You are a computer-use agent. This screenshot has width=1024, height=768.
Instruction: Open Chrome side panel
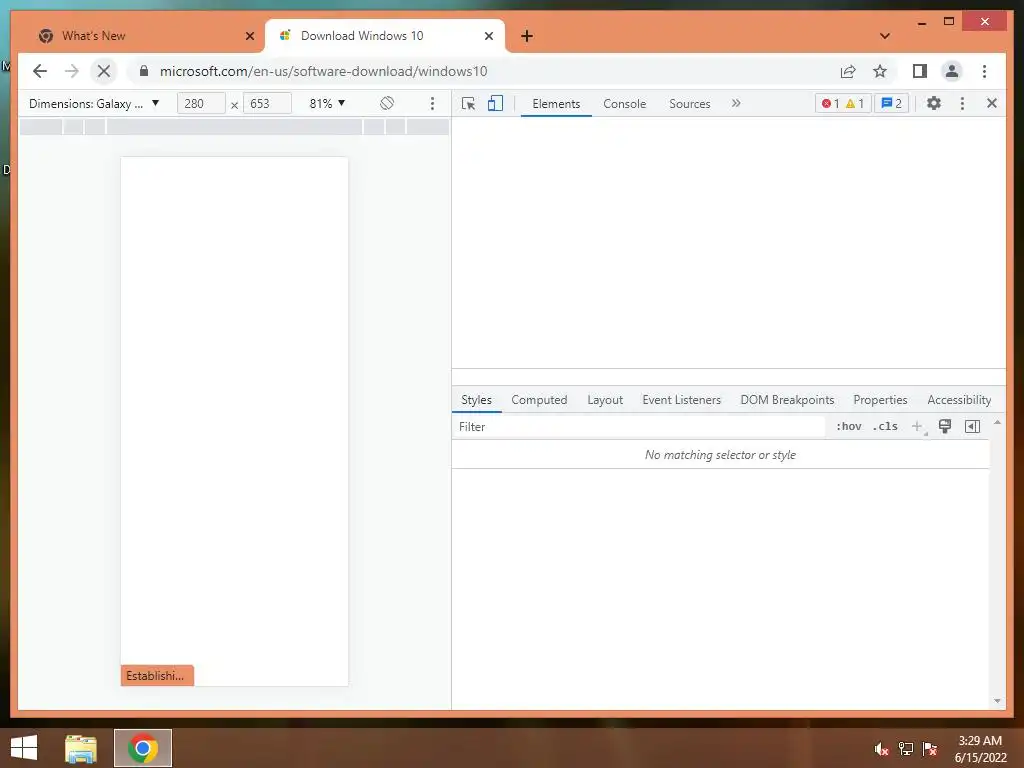click(920, 71)
